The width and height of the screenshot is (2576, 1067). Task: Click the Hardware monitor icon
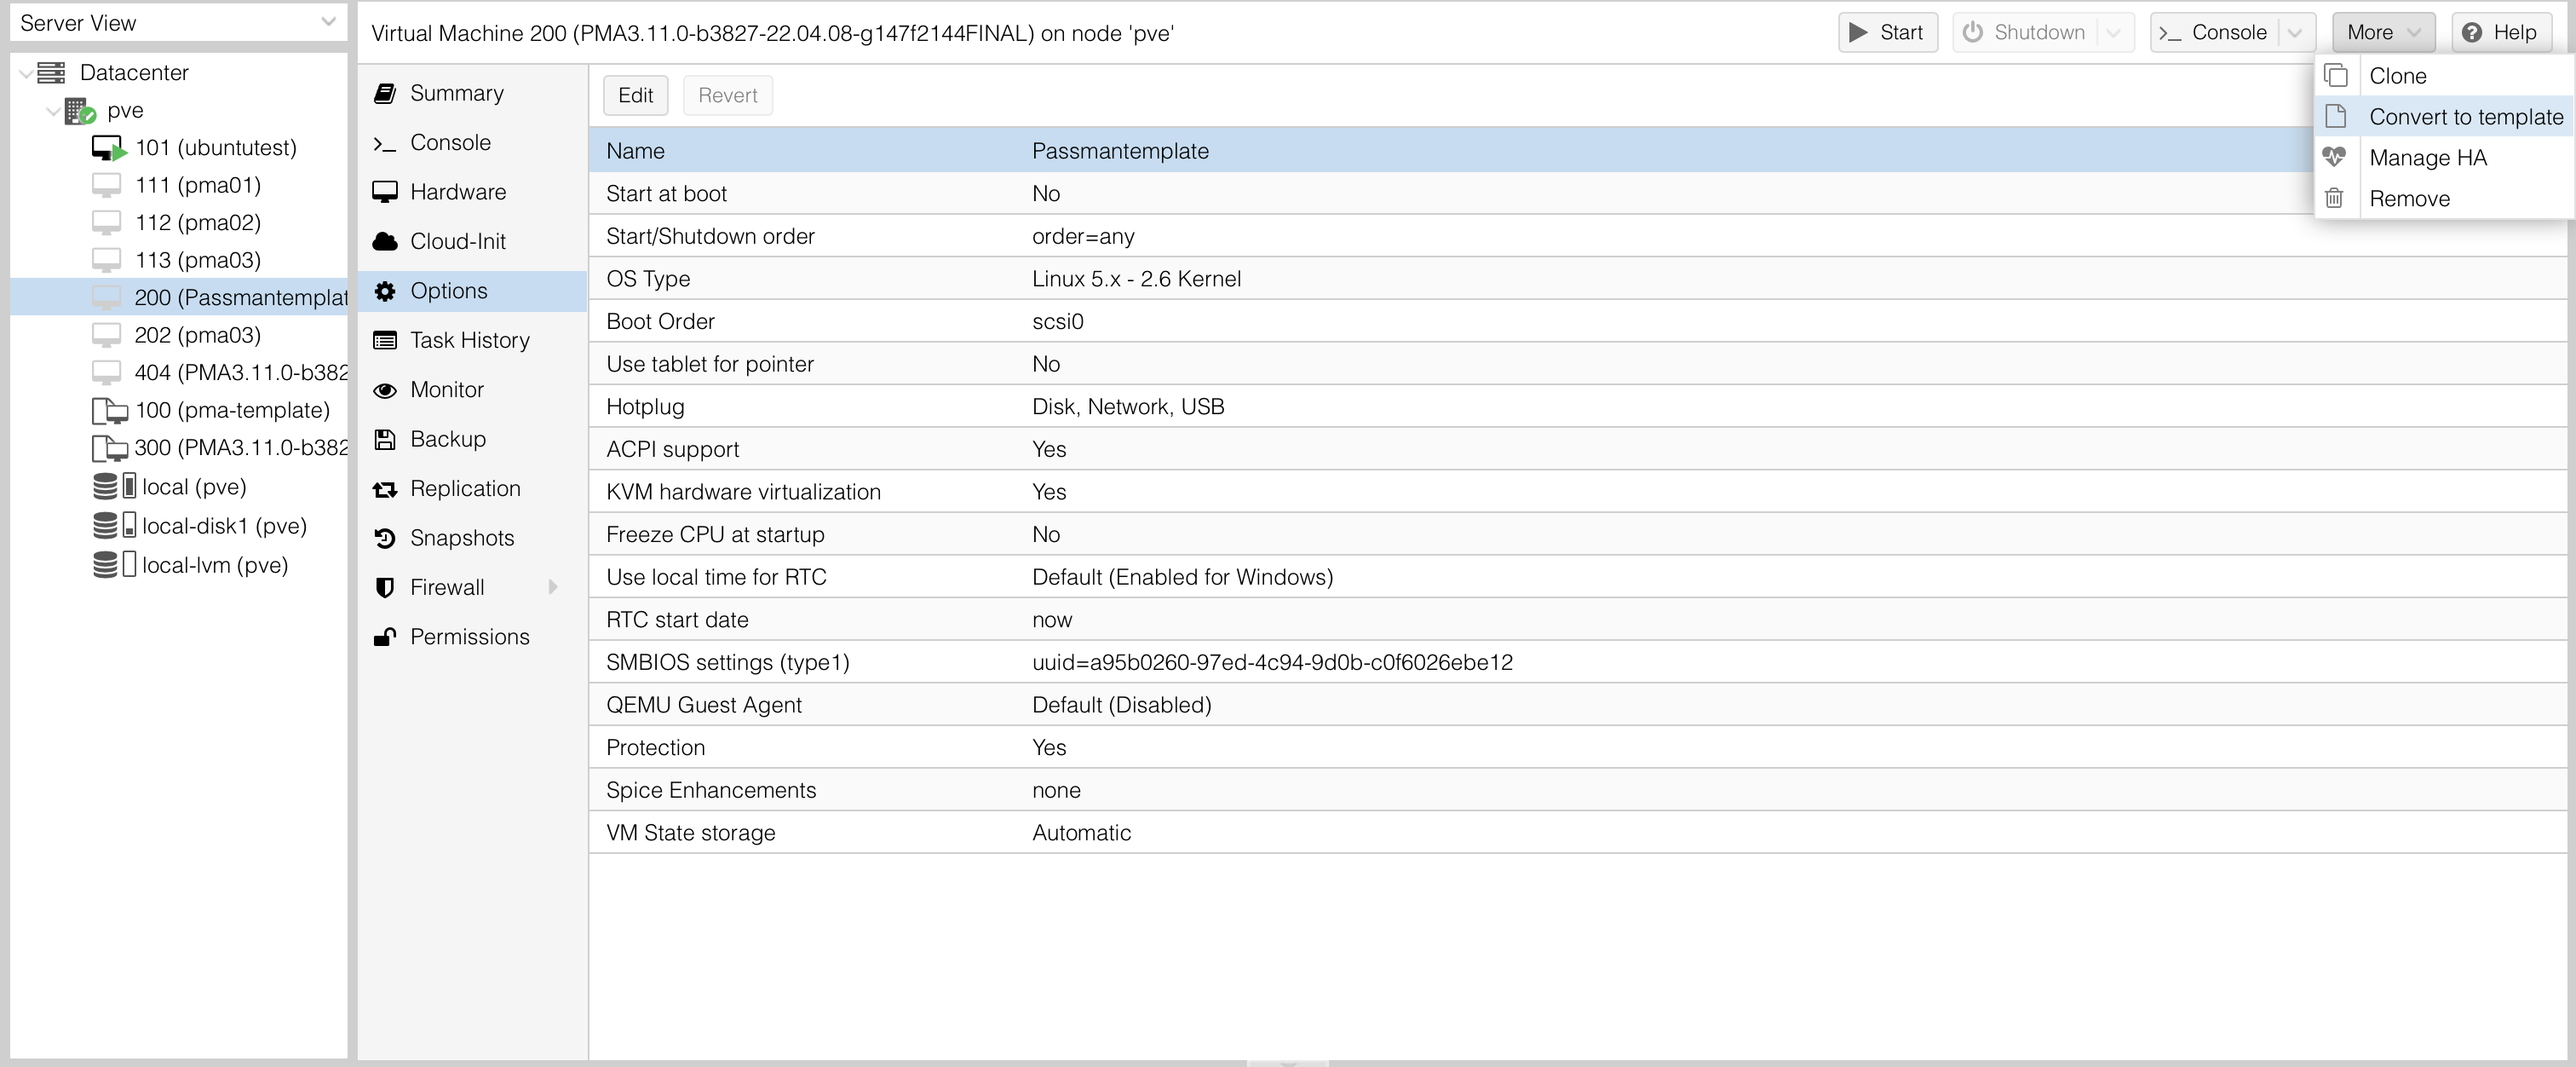(x=384, y=192)
